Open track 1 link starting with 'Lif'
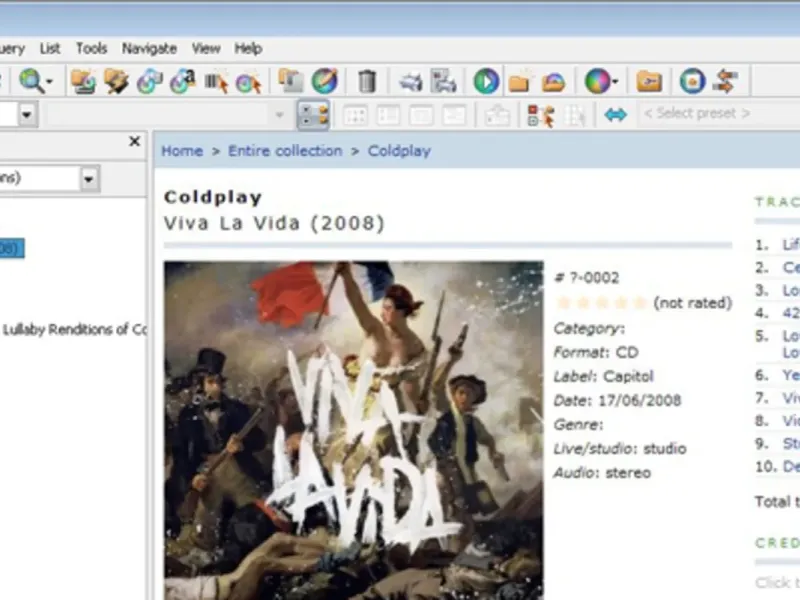The width and height of the screenshot is (800, 600). coord(791,245)
